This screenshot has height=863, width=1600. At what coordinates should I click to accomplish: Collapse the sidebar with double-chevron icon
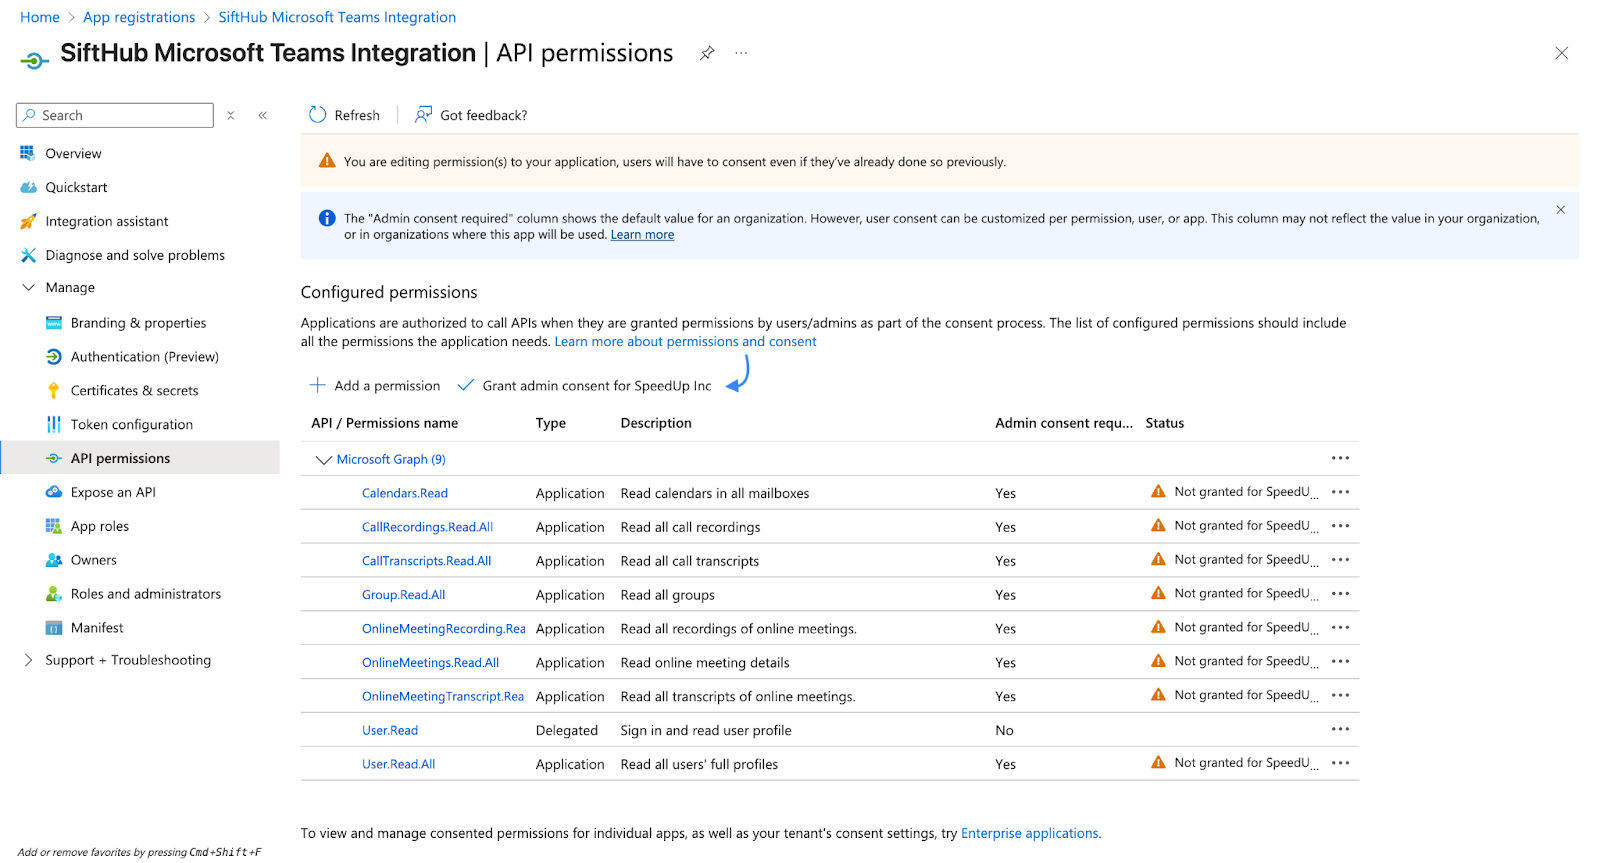click(x=263, y=116)
